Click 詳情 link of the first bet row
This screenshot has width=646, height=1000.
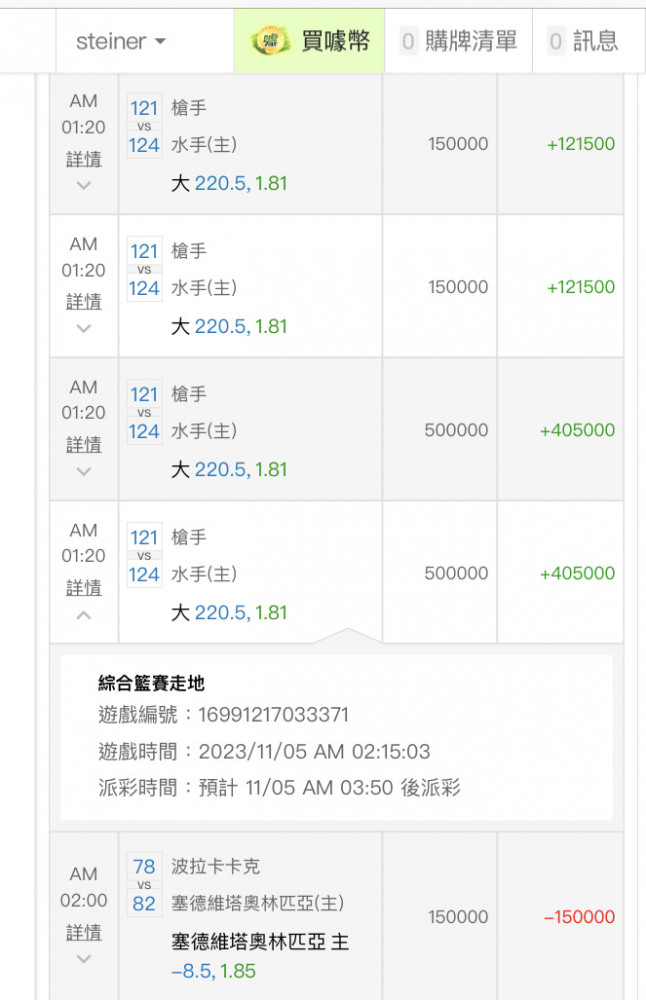pyautogui.click(x=84, y=159)
